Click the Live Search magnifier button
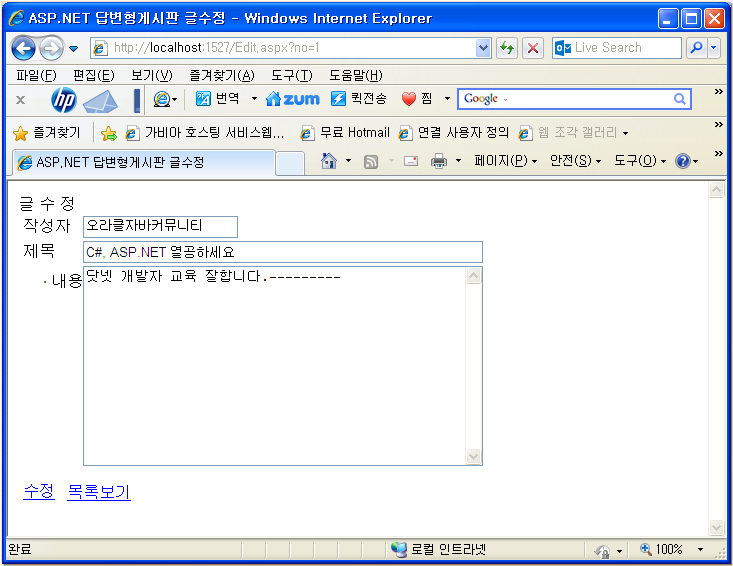This screenshot has width=733, height=566. (697, 48)
